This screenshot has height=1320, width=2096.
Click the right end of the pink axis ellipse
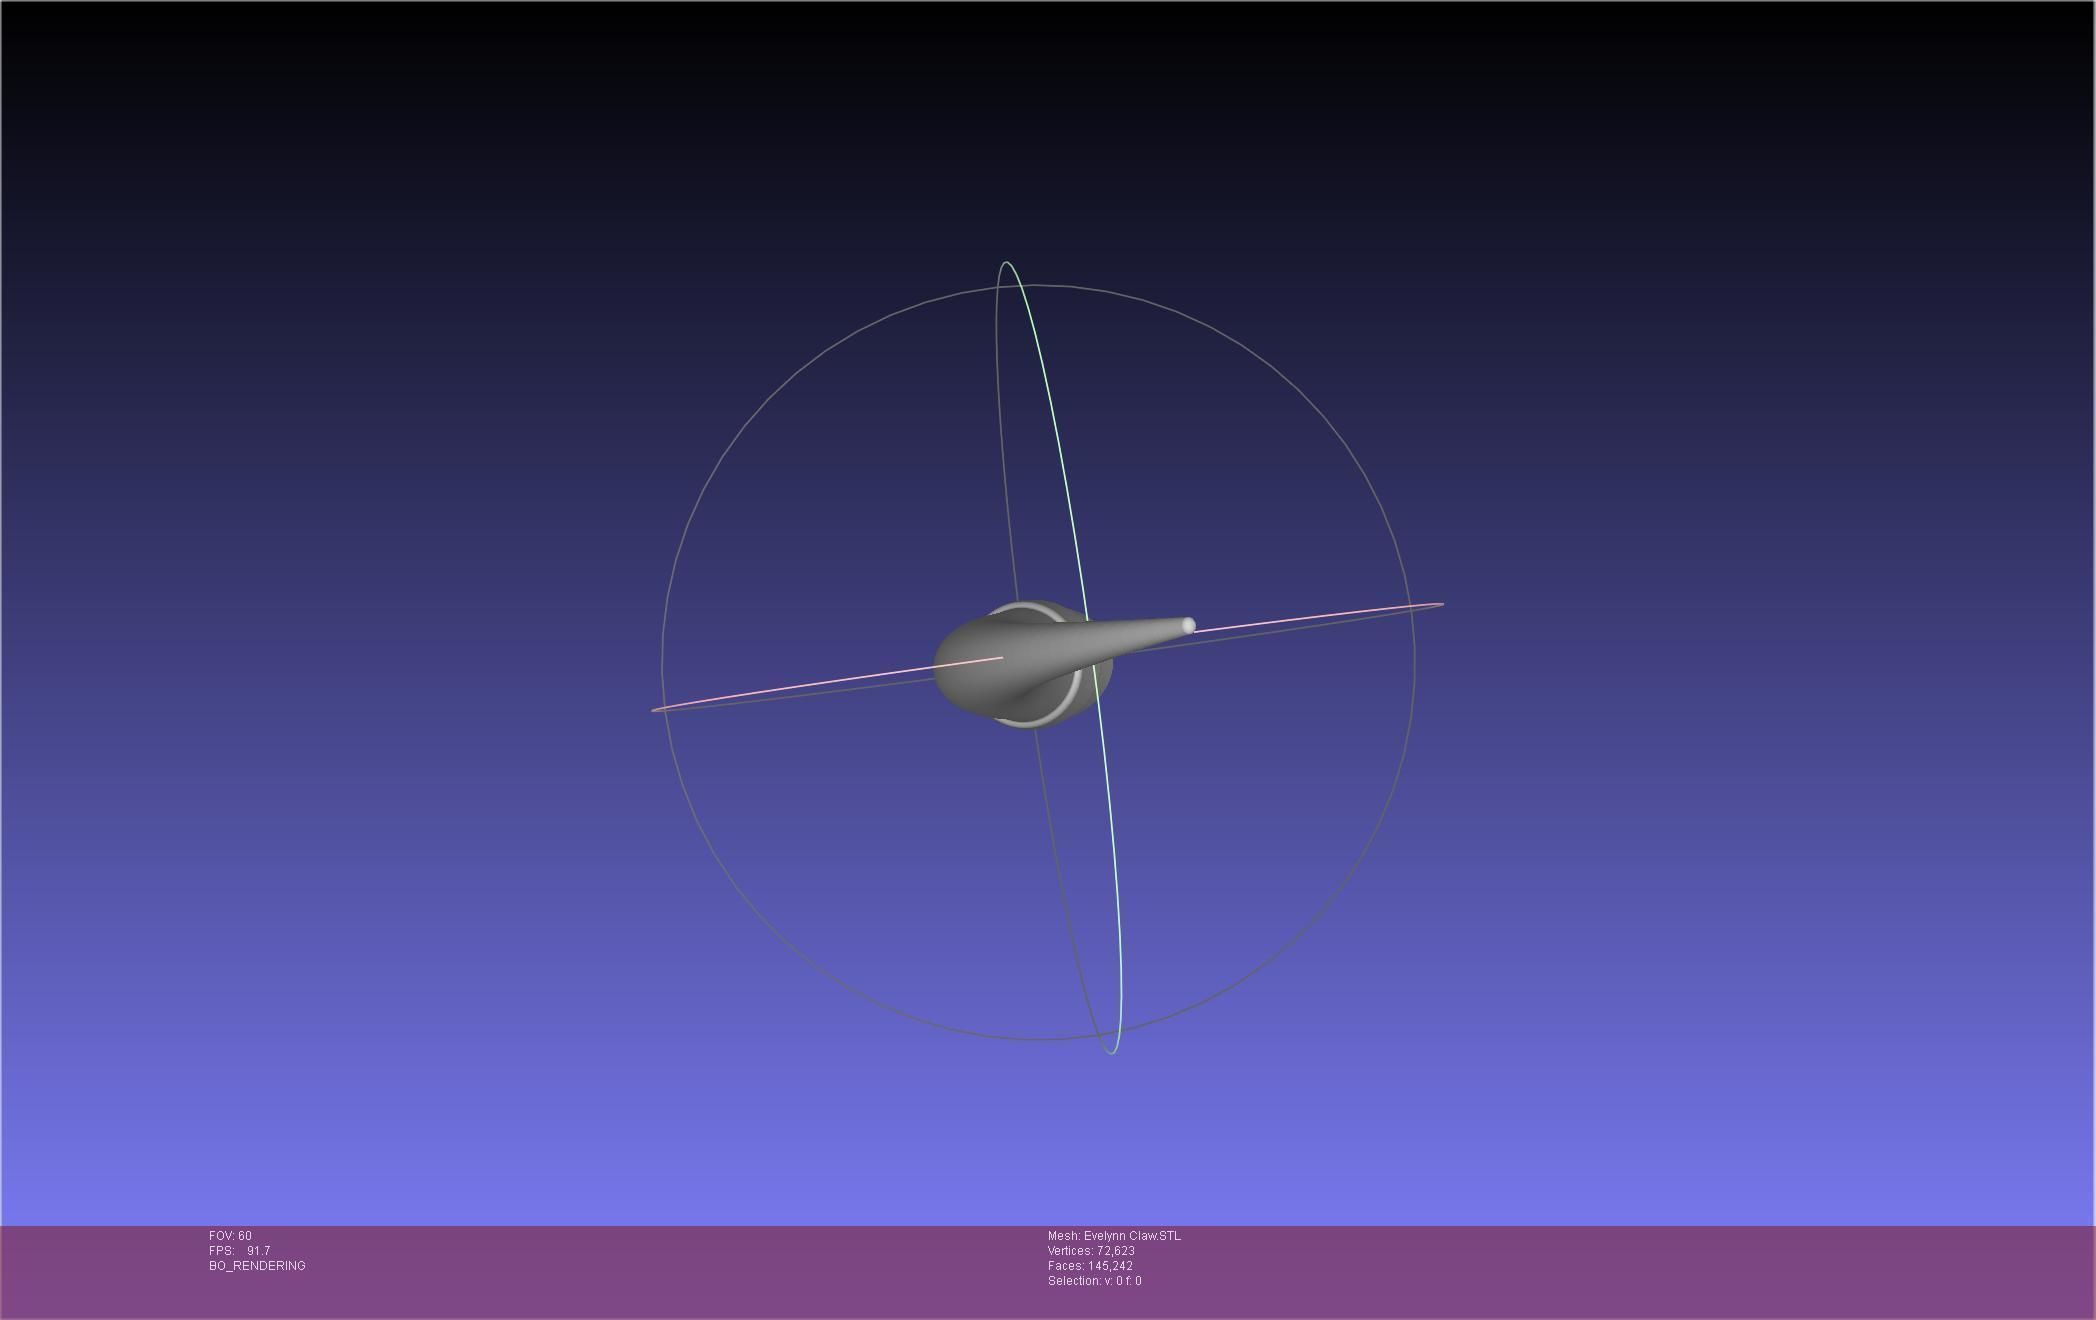(1440, 604)
